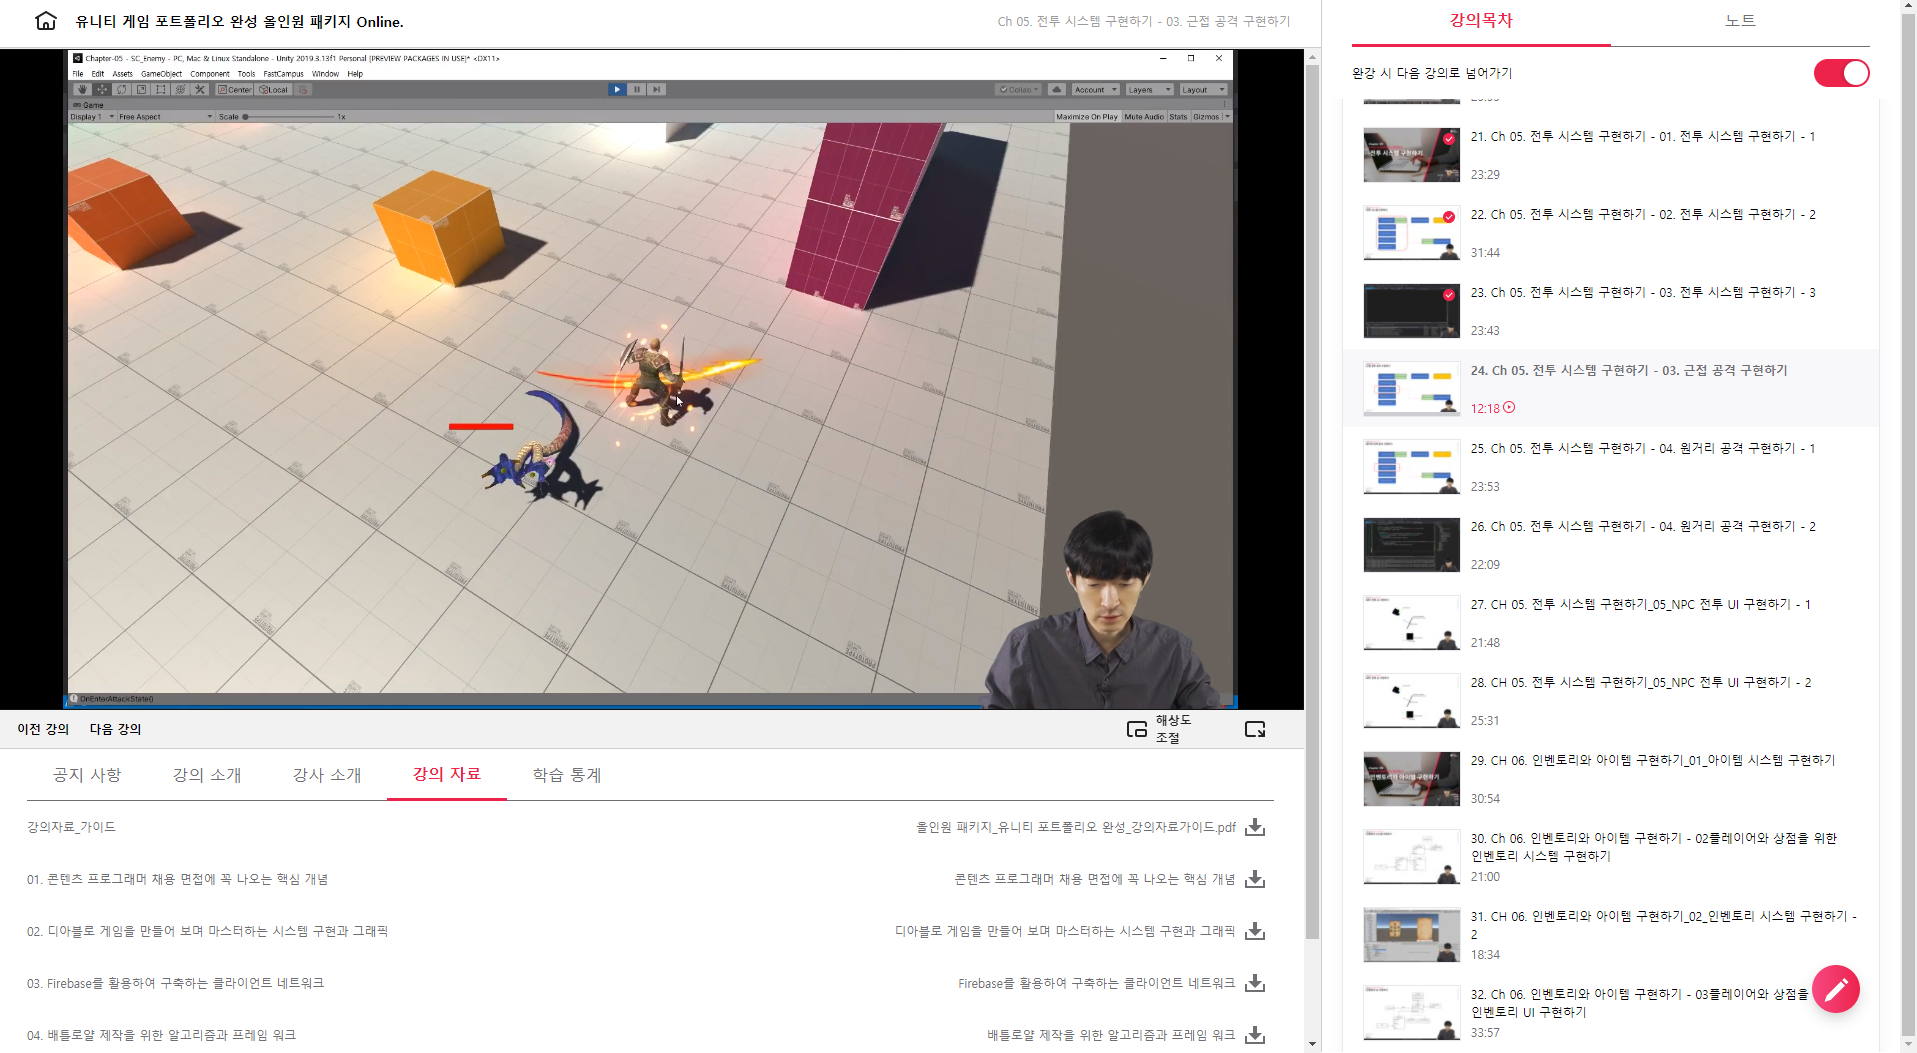Open Unity File menu

78,73
